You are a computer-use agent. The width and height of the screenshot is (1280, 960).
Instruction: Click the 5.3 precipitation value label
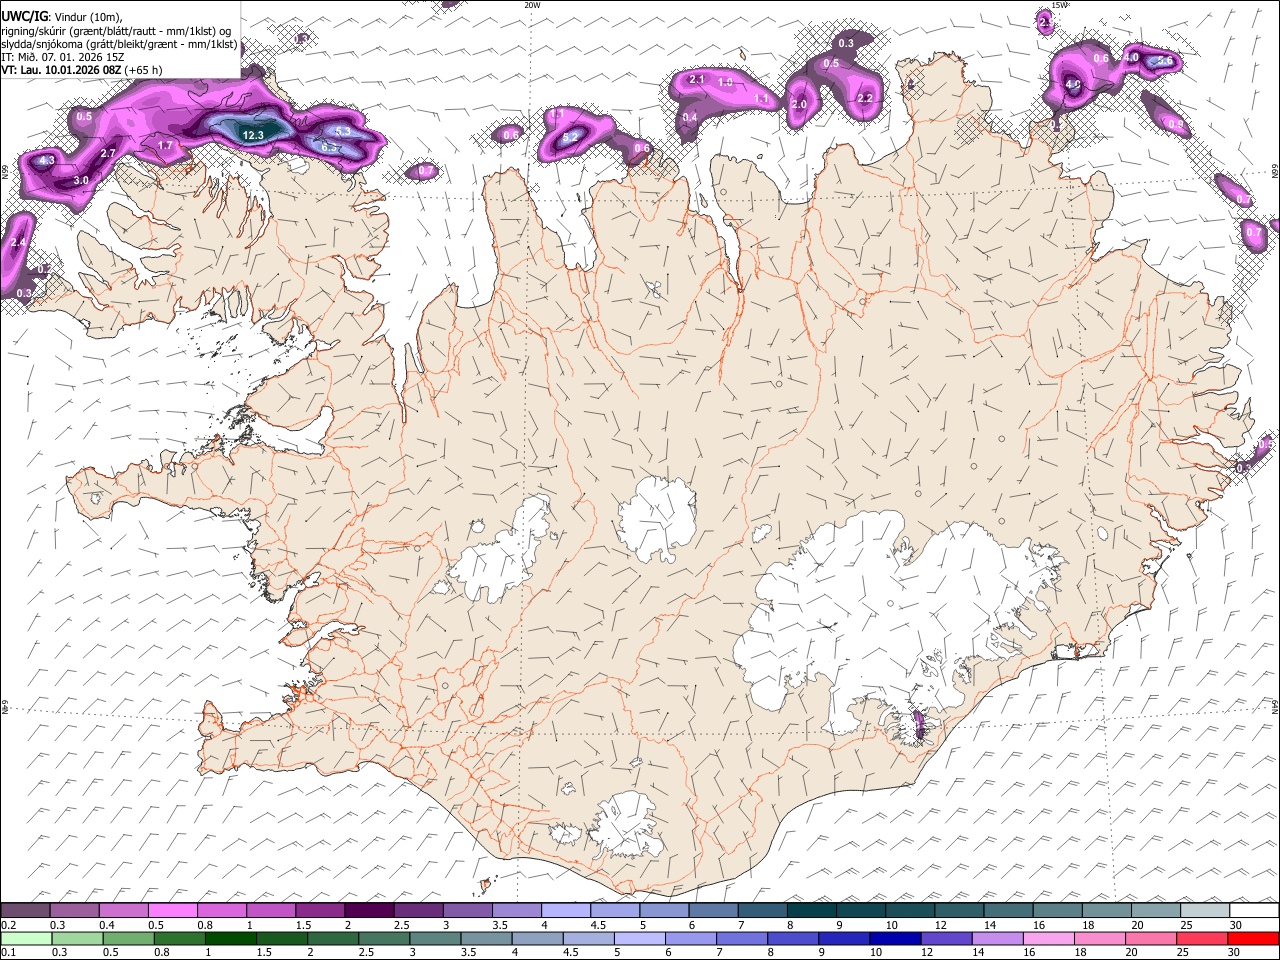pyautogui.click(x=342, y=131)
